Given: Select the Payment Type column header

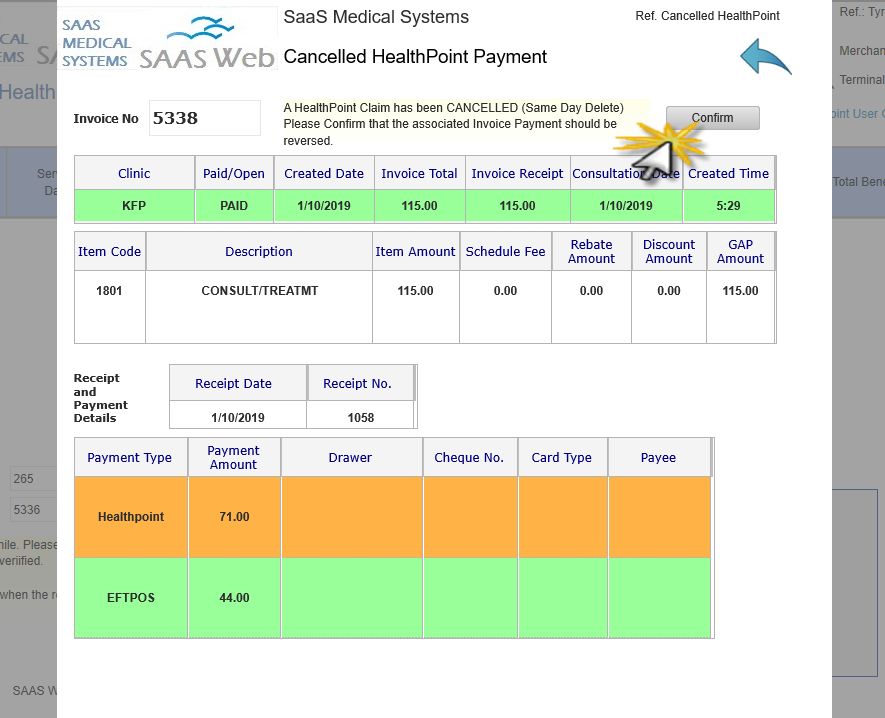Looking at the screenshot, I should tap(130, 457).
